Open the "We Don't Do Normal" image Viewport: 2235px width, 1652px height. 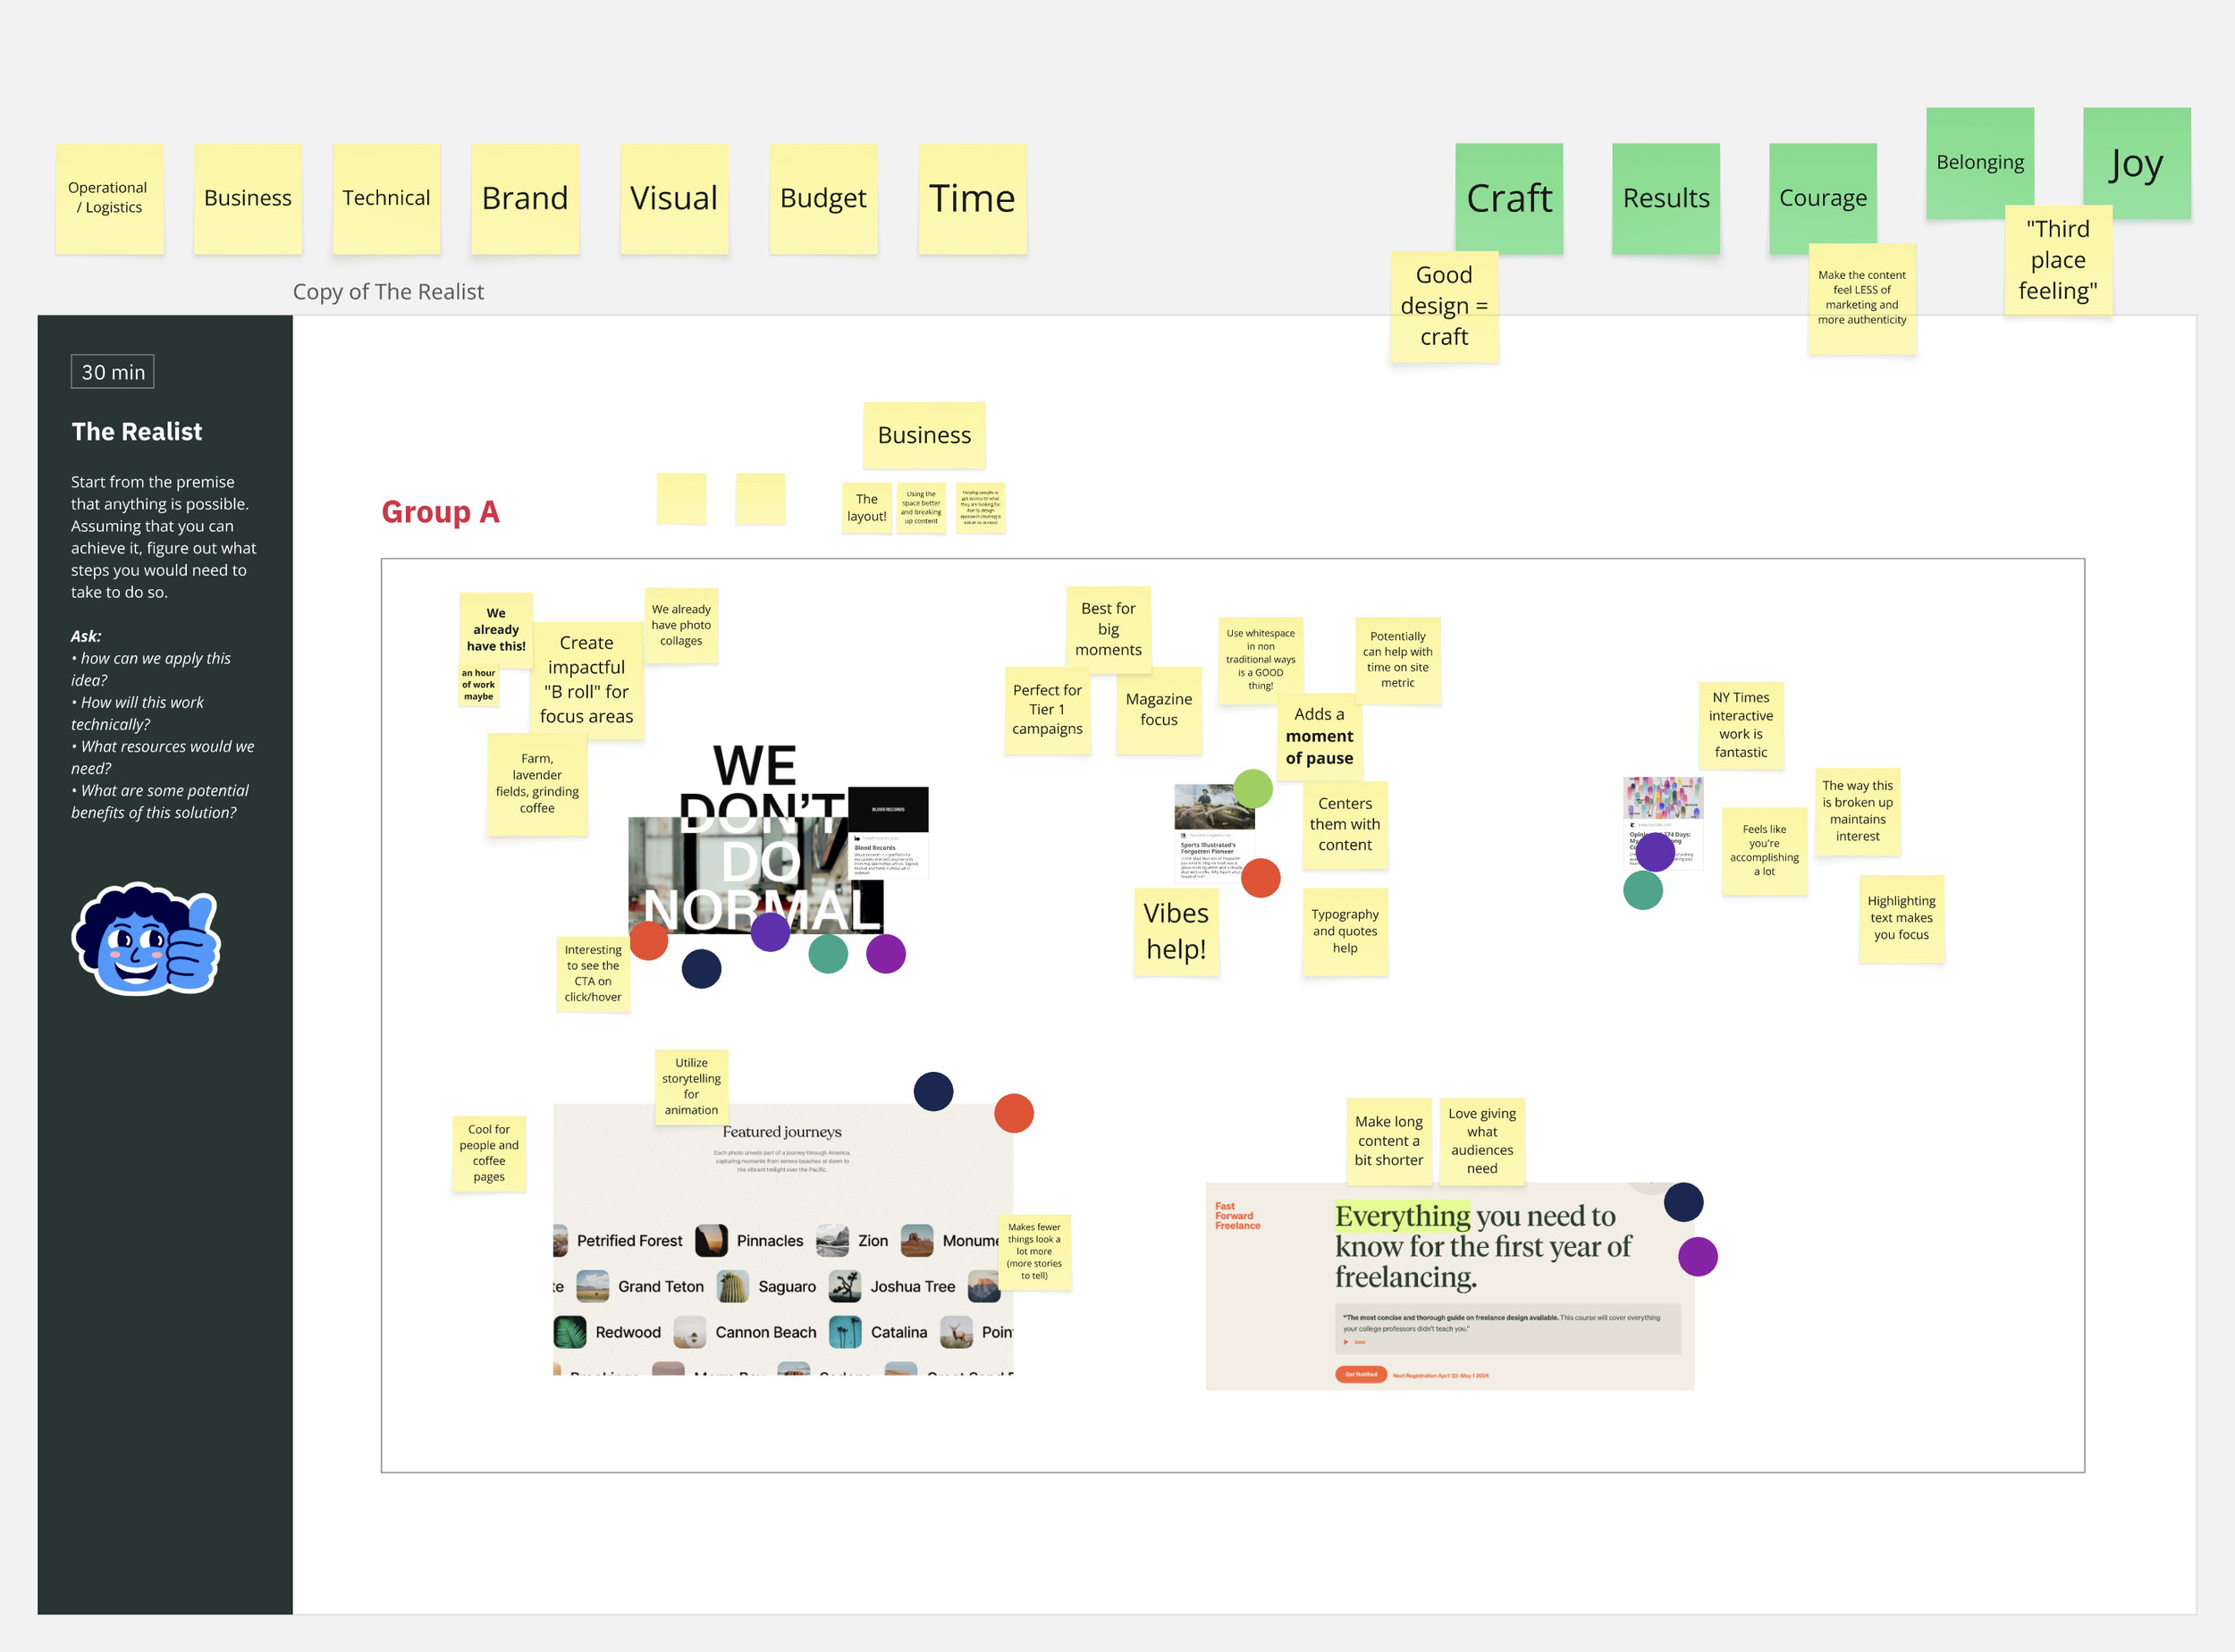click(x=740, y=860)
